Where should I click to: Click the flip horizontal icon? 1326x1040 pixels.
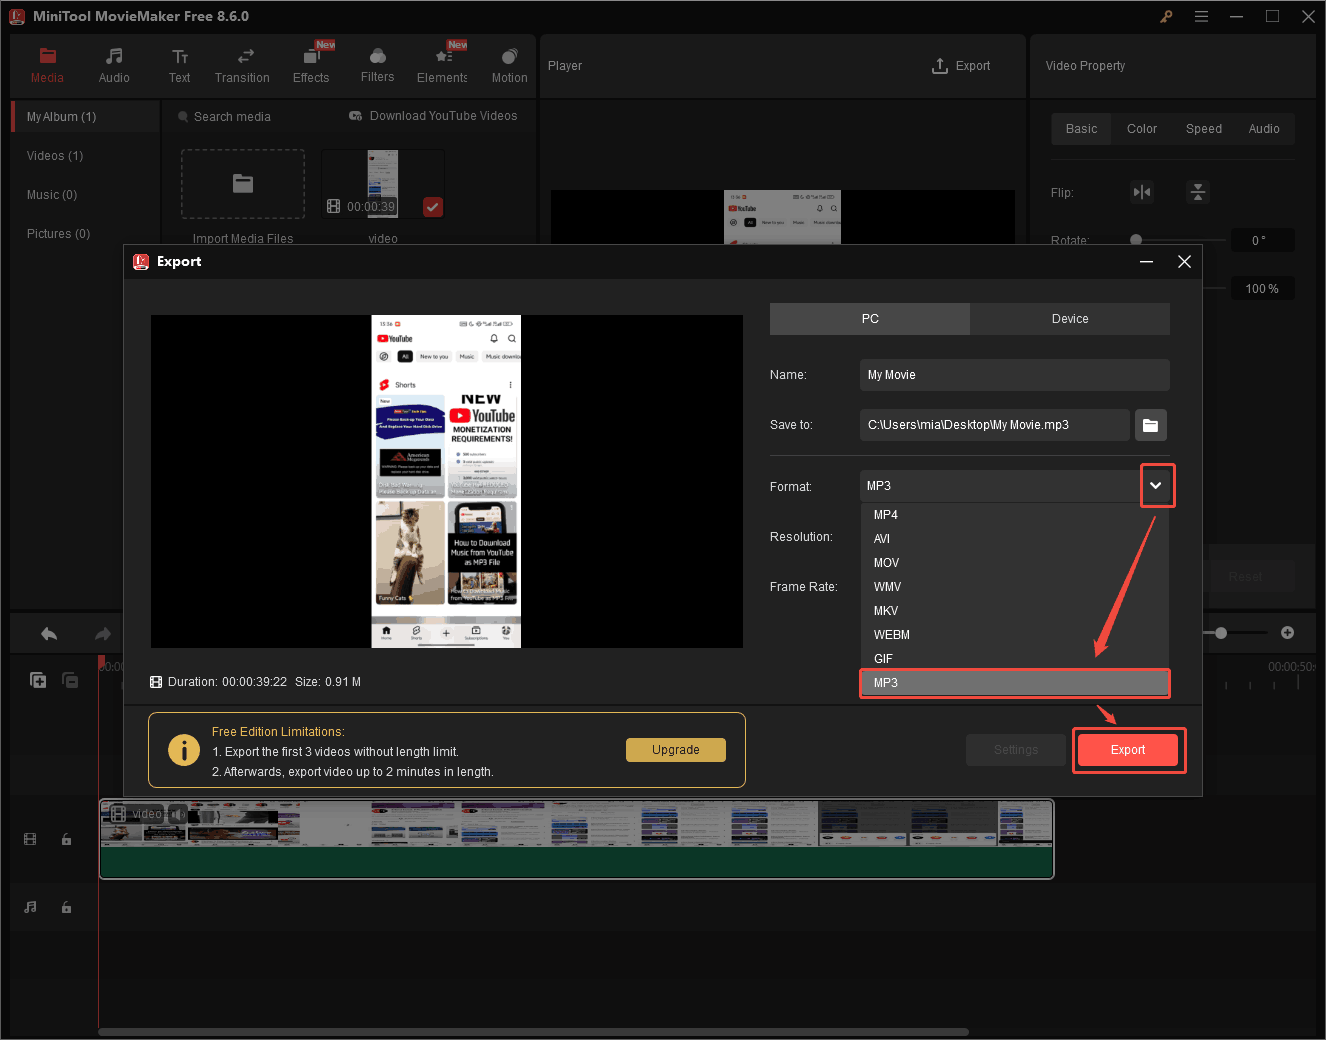1142,192
